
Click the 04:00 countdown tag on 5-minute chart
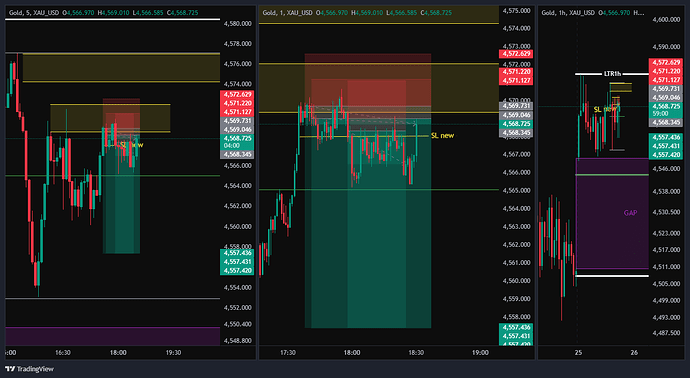click(x=231, y=146)
